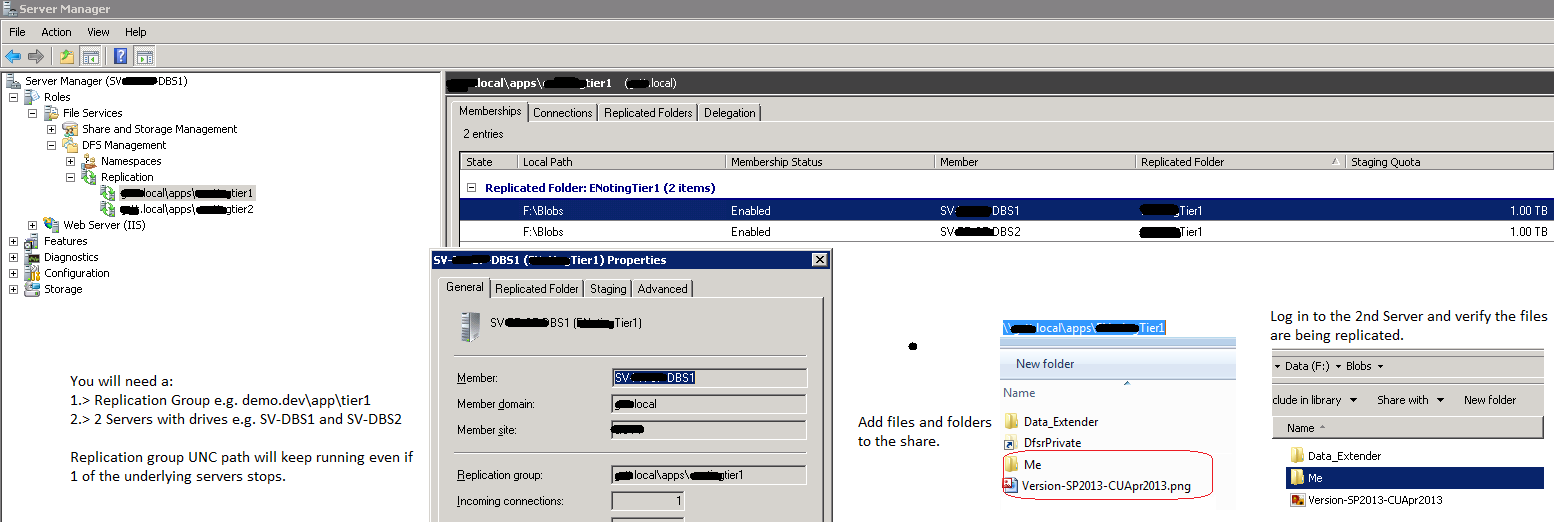The width and height of the screenshot is (1554, 522).
Task: Click the File Services node icon
Action: pyautogui.click(x=51, y=113)
